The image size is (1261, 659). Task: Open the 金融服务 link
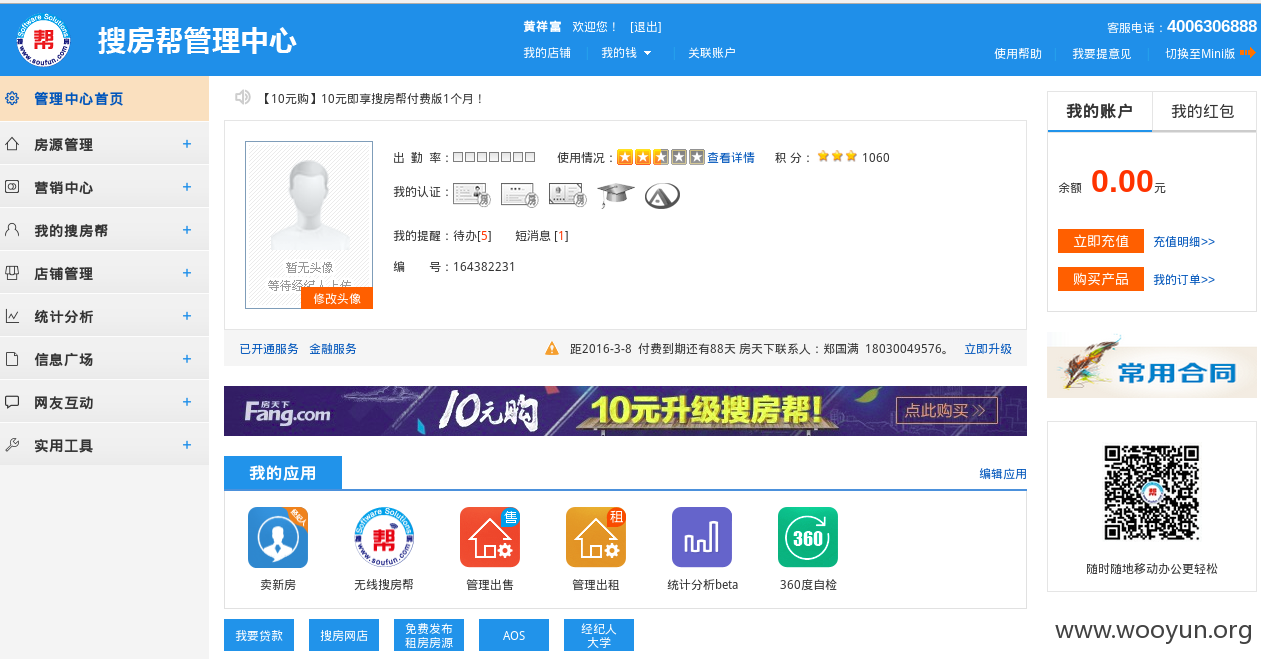[333, 349]
